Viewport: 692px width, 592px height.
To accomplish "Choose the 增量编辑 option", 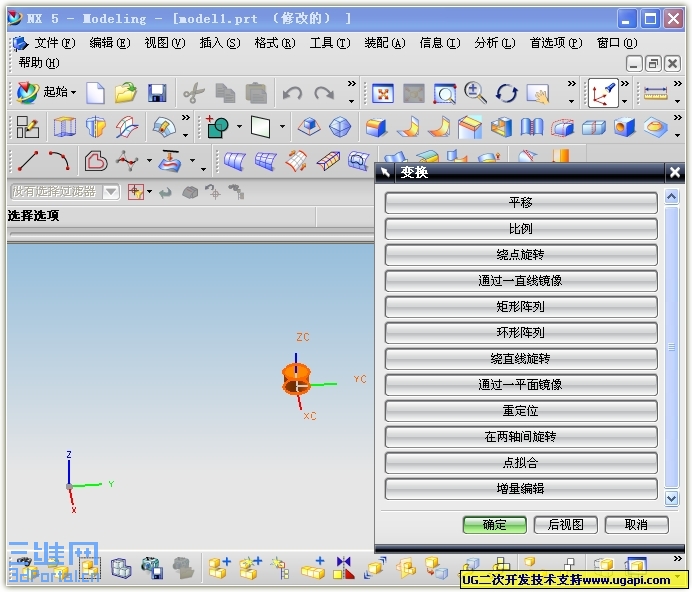I will point(521,489).
